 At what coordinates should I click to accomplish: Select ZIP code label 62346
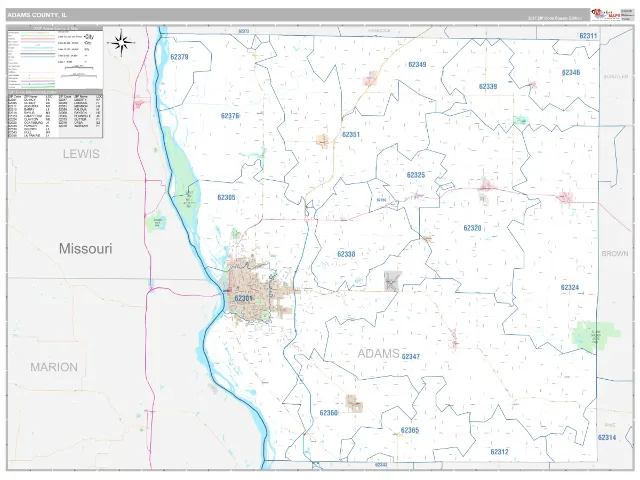pyautogui.click(x=571, y=72)
